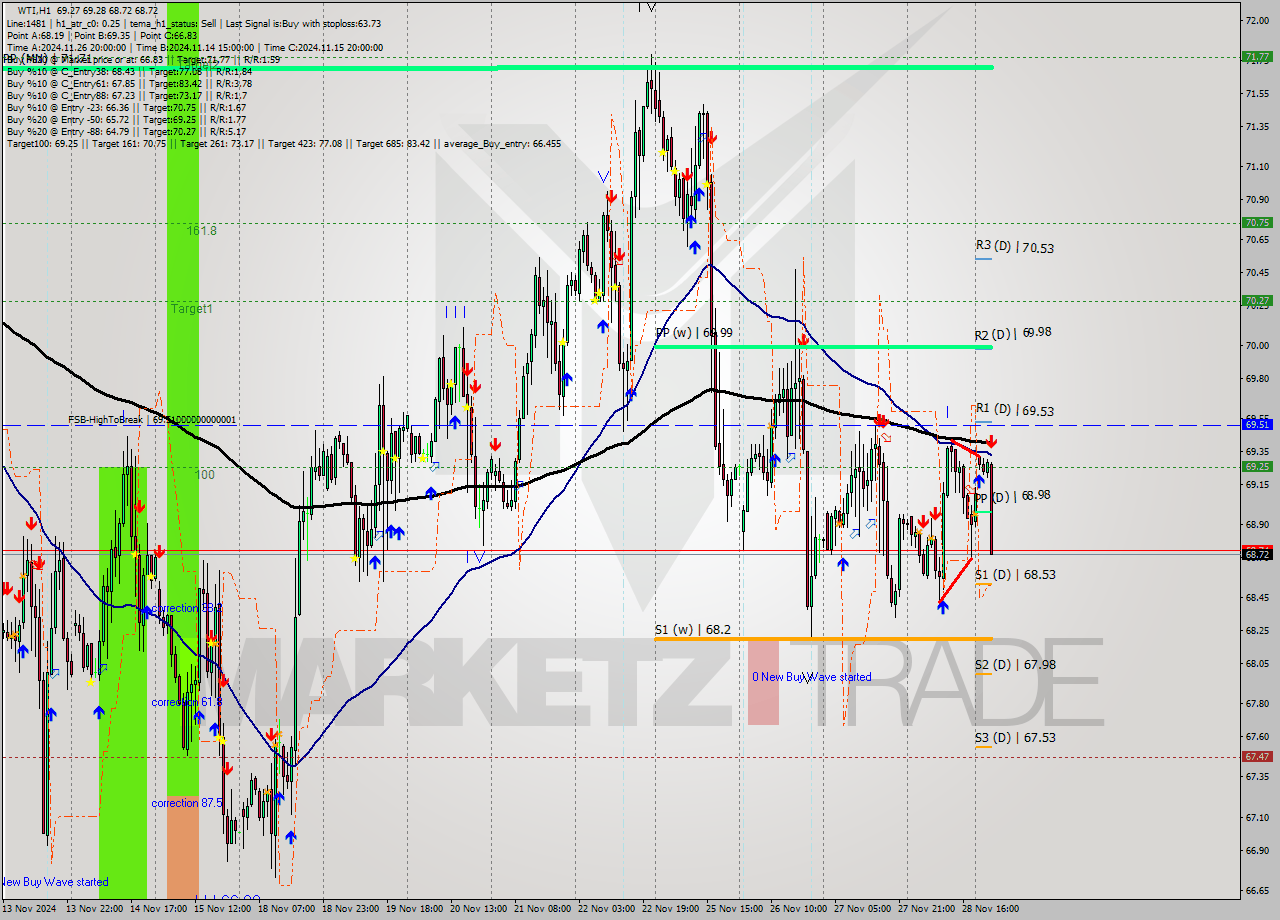Screen dimensions: 1280x920
Task: Click the 161.8 Fibonacci label
Action: pyautogui.click(x=201, y=230)
